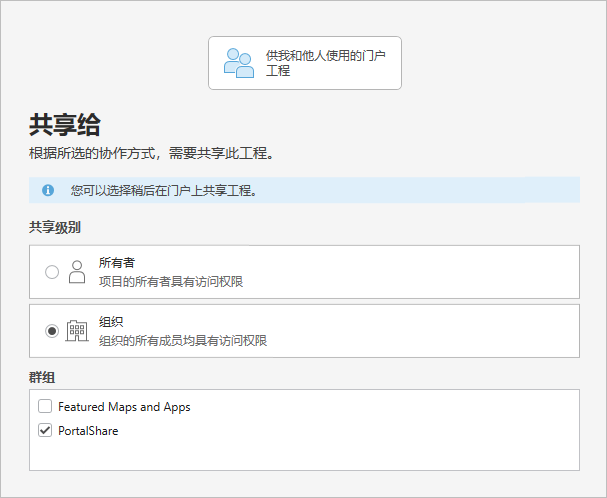
Task: Select the 所有者 radio button
Action: 52,272
